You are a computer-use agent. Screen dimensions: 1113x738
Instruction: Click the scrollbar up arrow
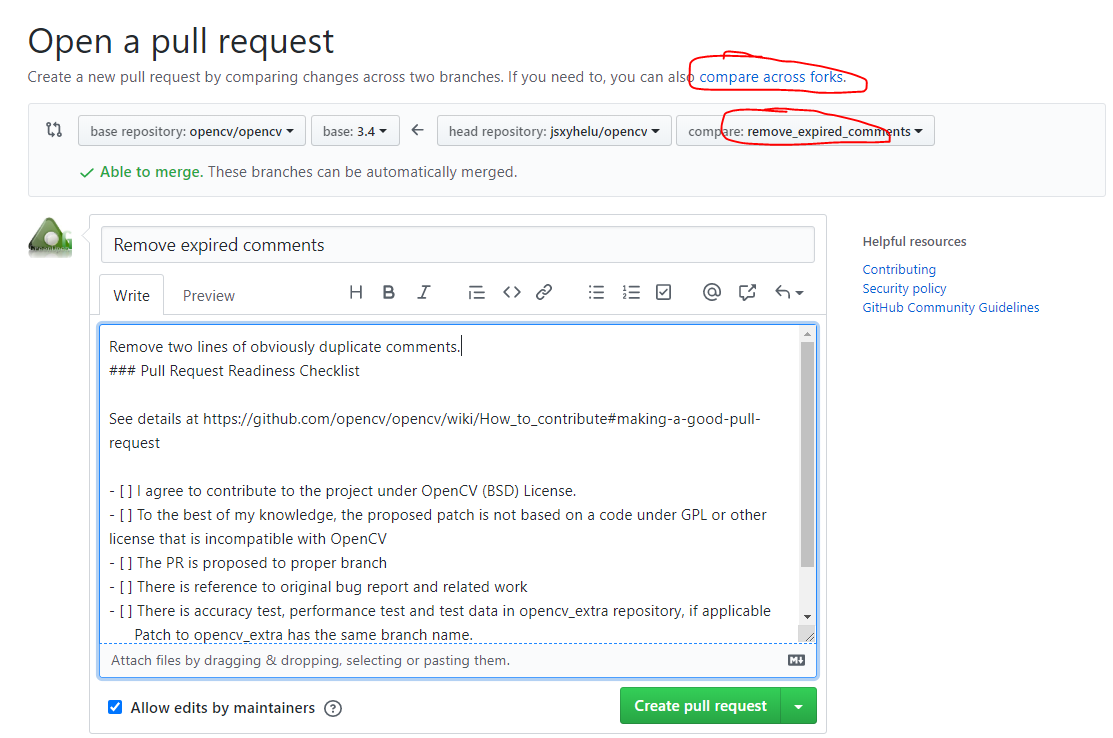807,334
